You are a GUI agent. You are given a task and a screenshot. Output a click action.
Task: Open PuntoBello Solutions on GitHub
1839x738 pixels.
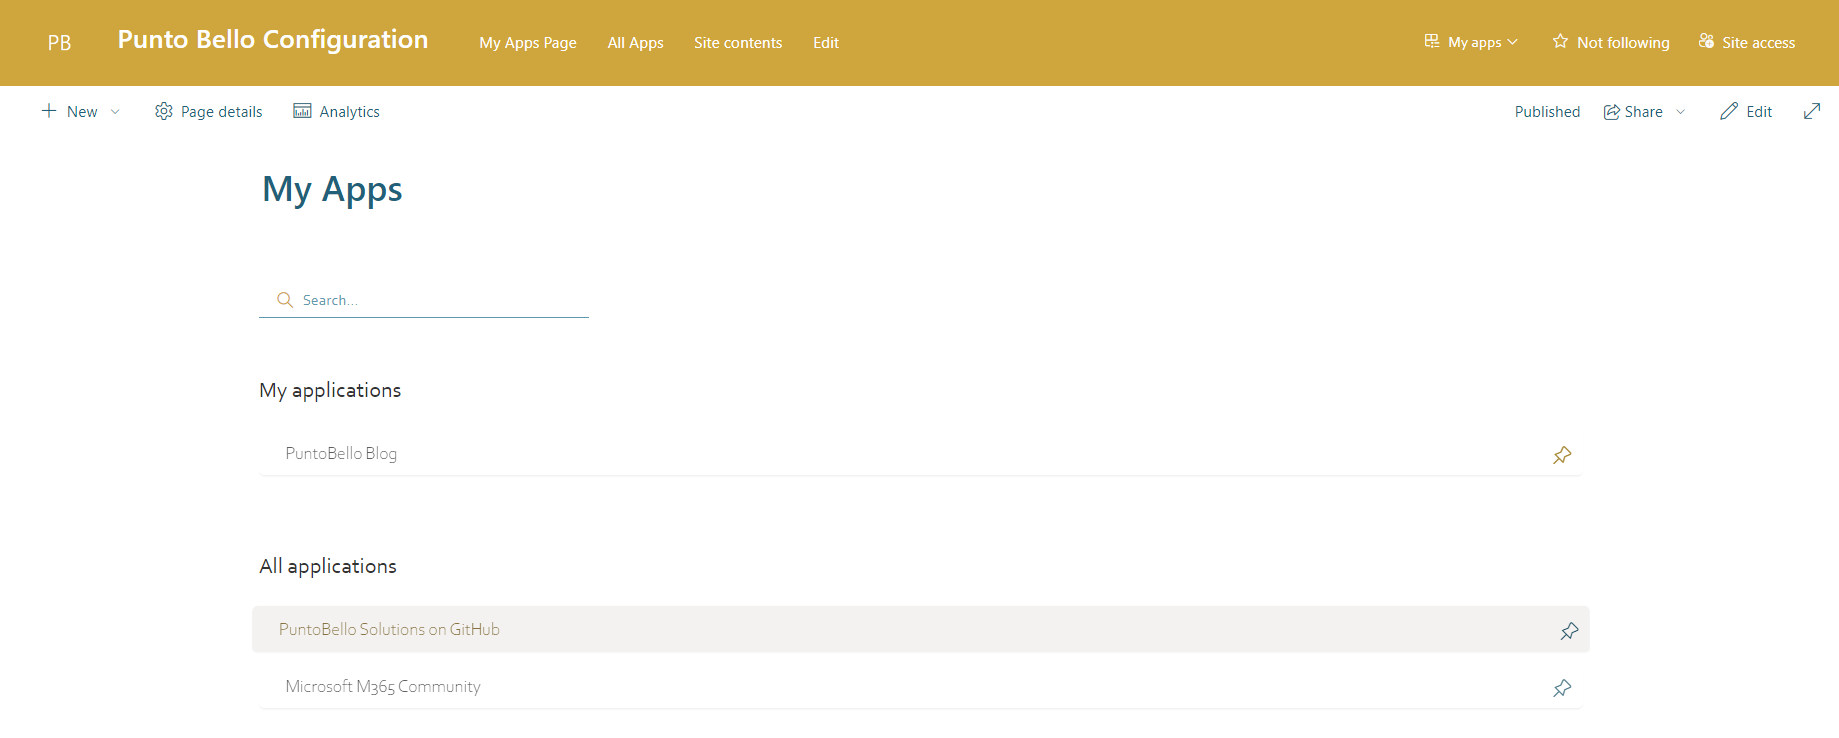[x=389, y=629]
